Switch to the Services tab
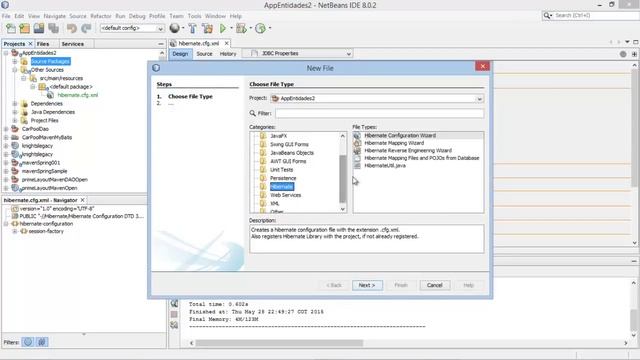Image resolution: width=640 pixels, height=360 pixels. pyautogui.click(x=73, y=44)
